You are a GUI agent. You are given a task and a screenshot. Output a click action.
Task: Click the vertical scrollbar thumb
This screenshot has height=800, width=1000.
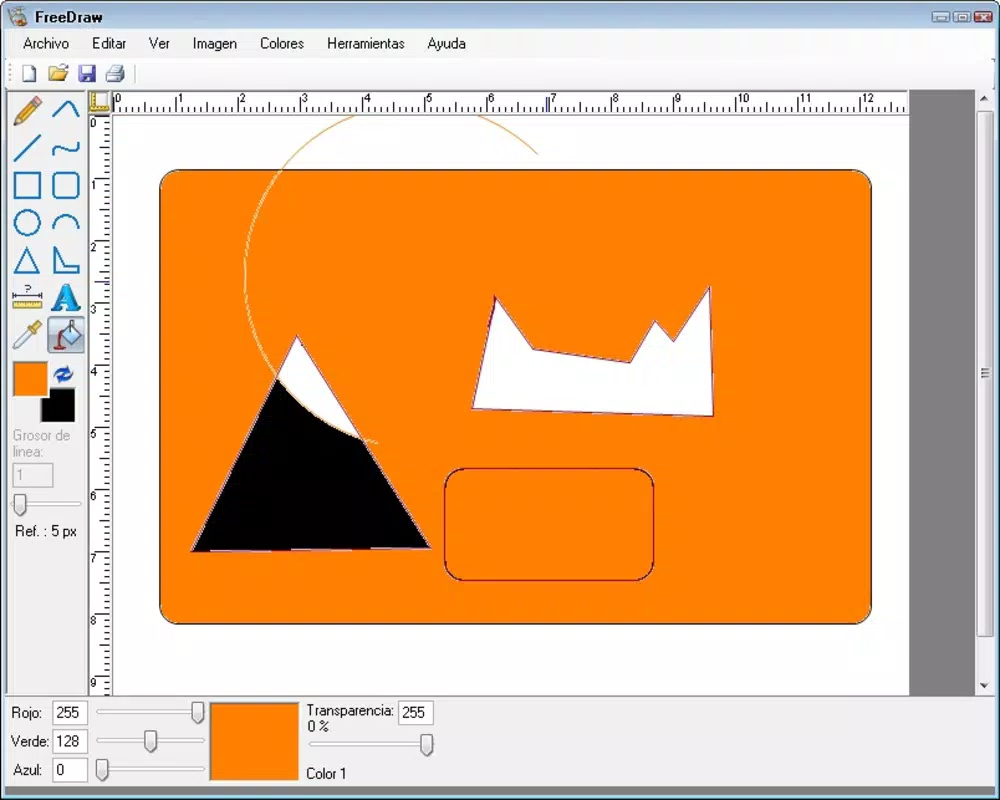tap(984, 373)
